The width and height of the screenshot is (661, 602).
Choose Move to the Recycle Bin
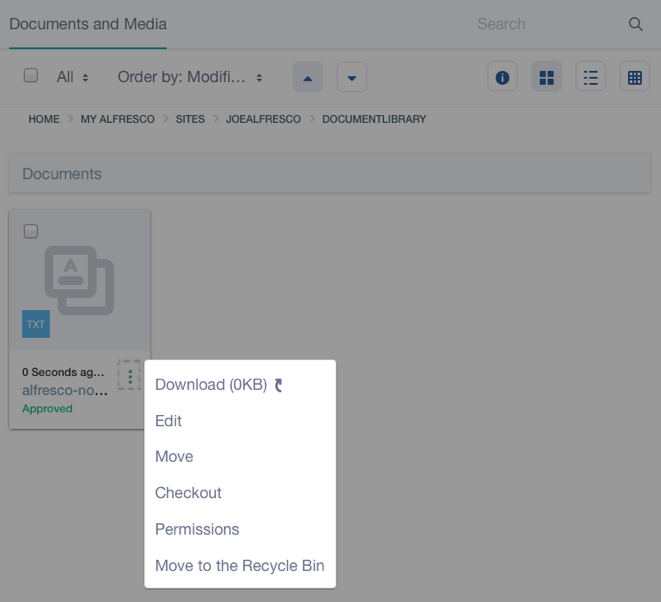(240, 565)
